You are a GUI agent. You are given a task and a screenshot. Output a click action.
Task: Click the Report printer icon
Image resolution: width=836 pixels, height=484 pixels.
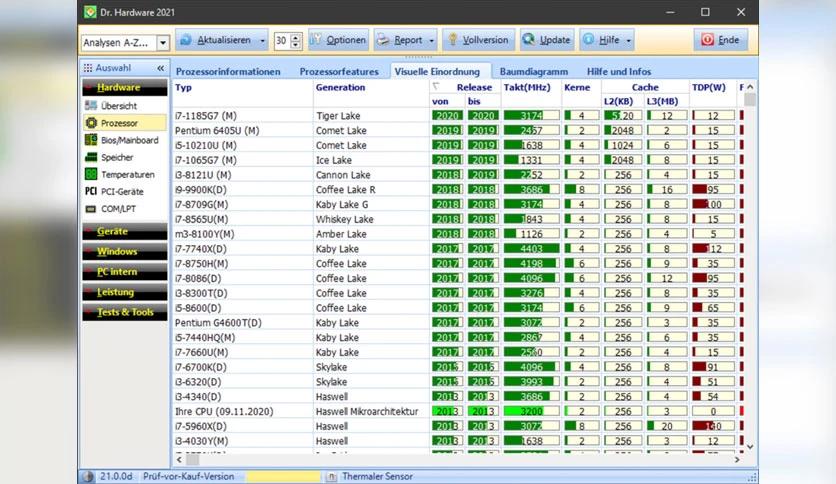click(x=383, y=40)
